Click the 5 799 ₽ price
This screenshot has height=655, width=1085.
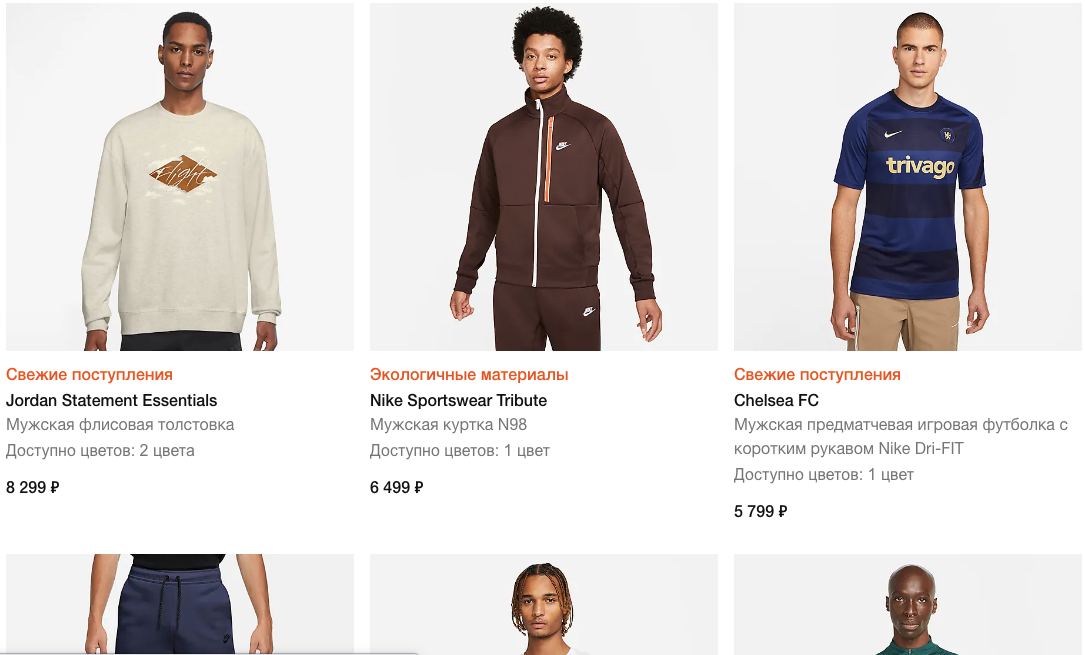(x=761, y=512)
